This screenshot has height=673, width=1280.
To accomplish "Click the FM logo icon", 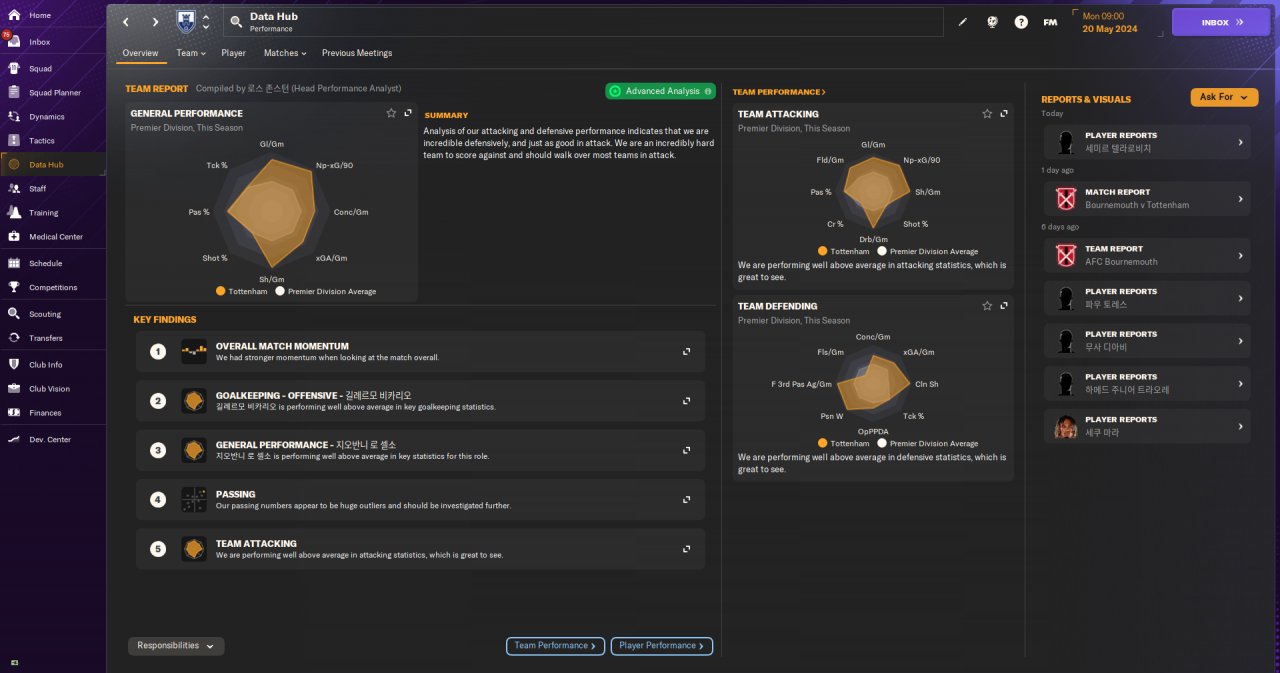I will click(1050, 22).
